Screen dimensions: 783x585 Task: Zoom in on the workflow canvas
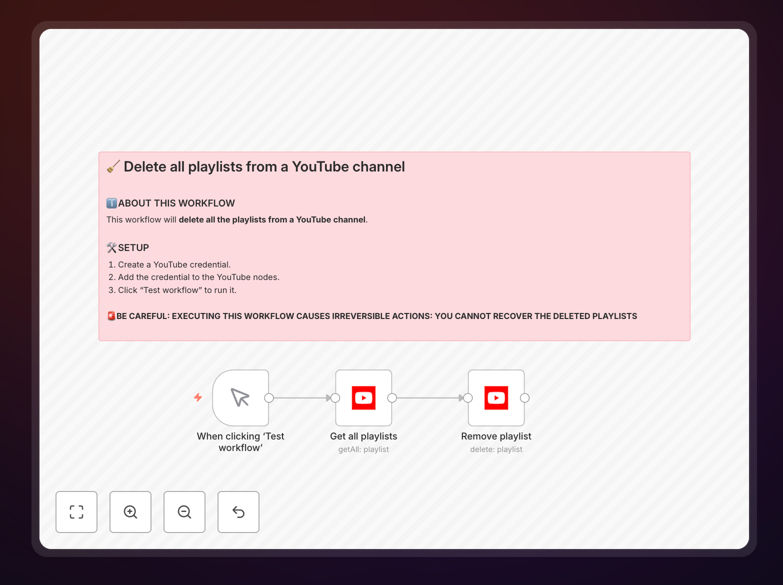click(x=130, y=512)
